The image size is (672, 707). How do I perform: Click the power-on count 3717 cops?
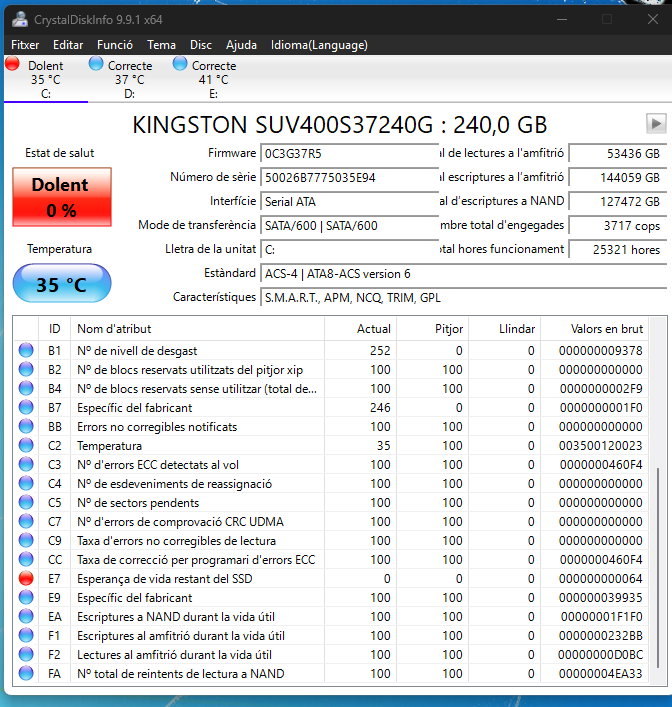click(618, 225)
